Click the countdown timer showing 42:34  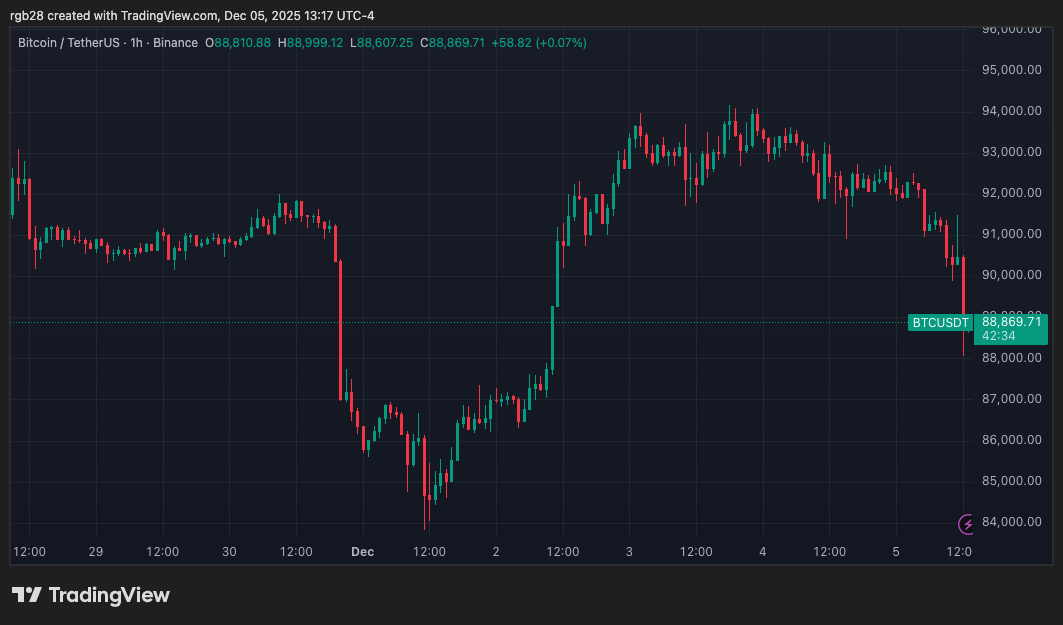coord(1000,335)
